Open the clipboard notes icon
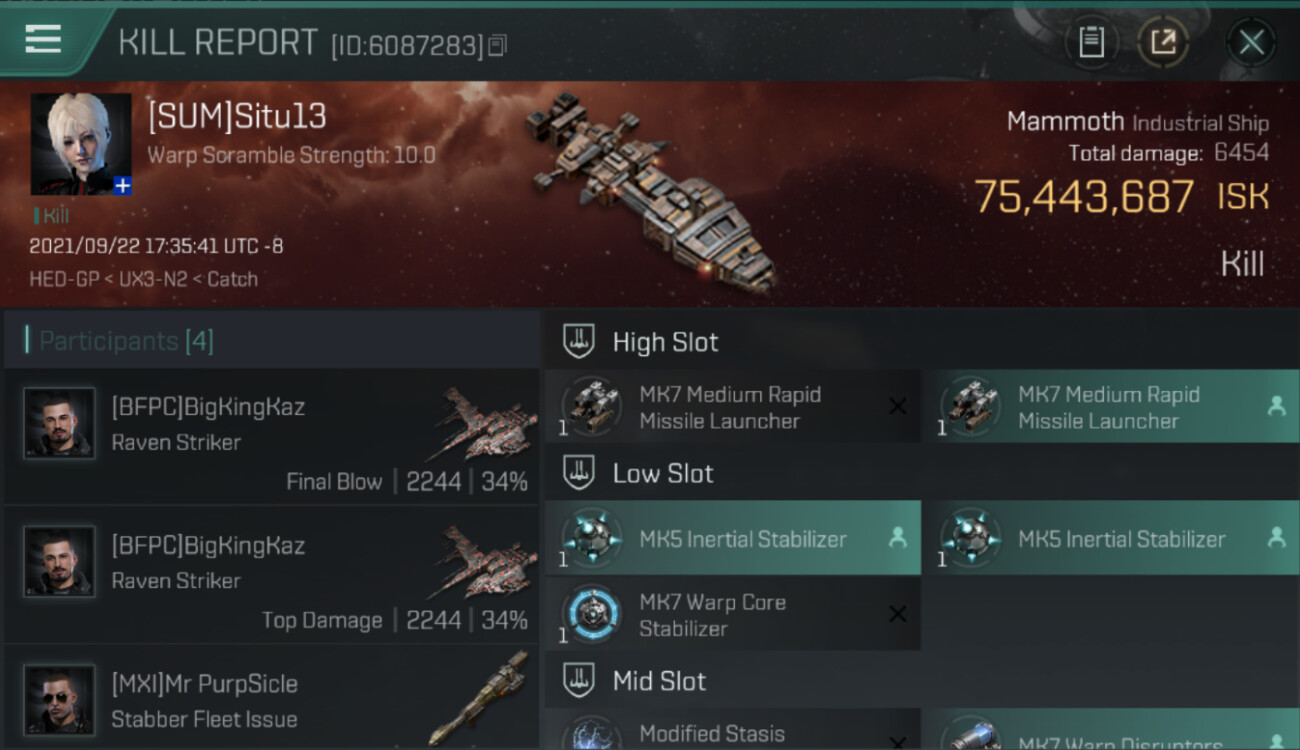 [1091, 42]
